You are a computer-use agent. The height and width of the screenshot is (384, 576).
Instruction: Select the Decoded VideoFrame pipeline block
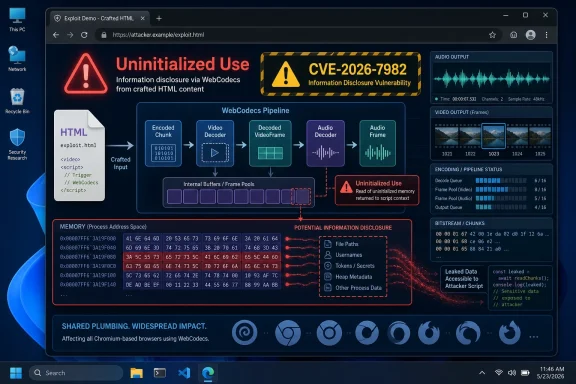pyautogui.click(x=270, y=143)
